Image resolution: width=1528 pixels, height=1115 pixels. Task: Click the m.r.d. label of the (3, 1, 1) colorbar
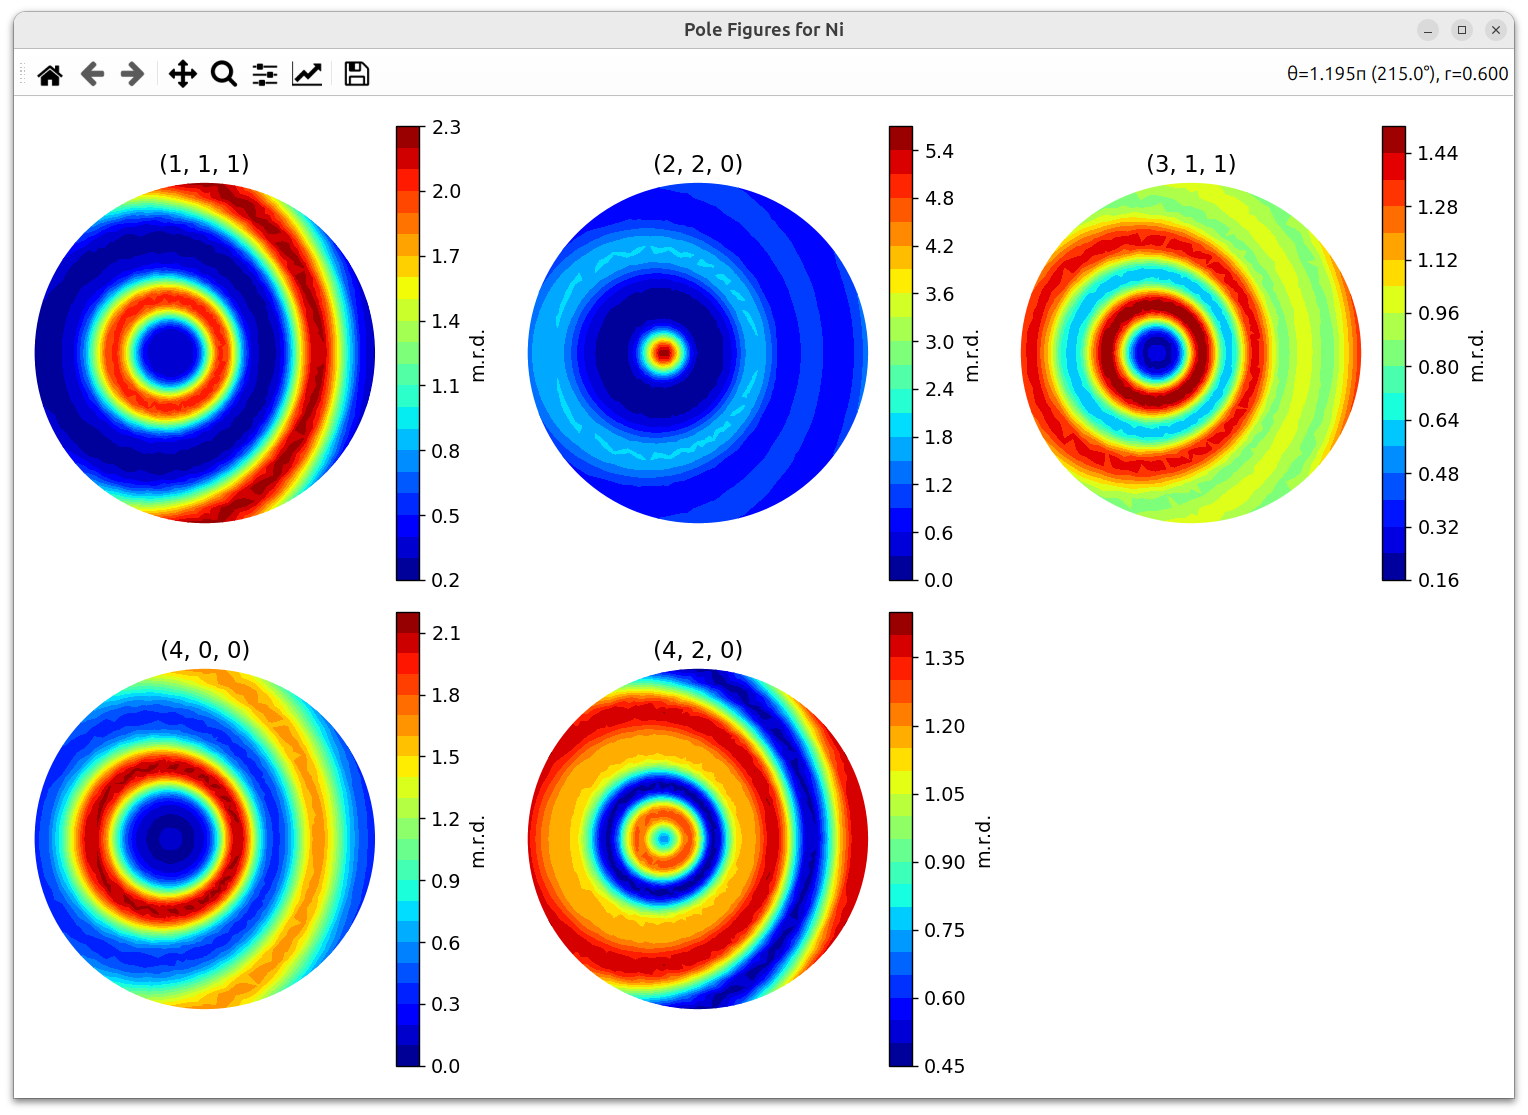(1477, 355)
